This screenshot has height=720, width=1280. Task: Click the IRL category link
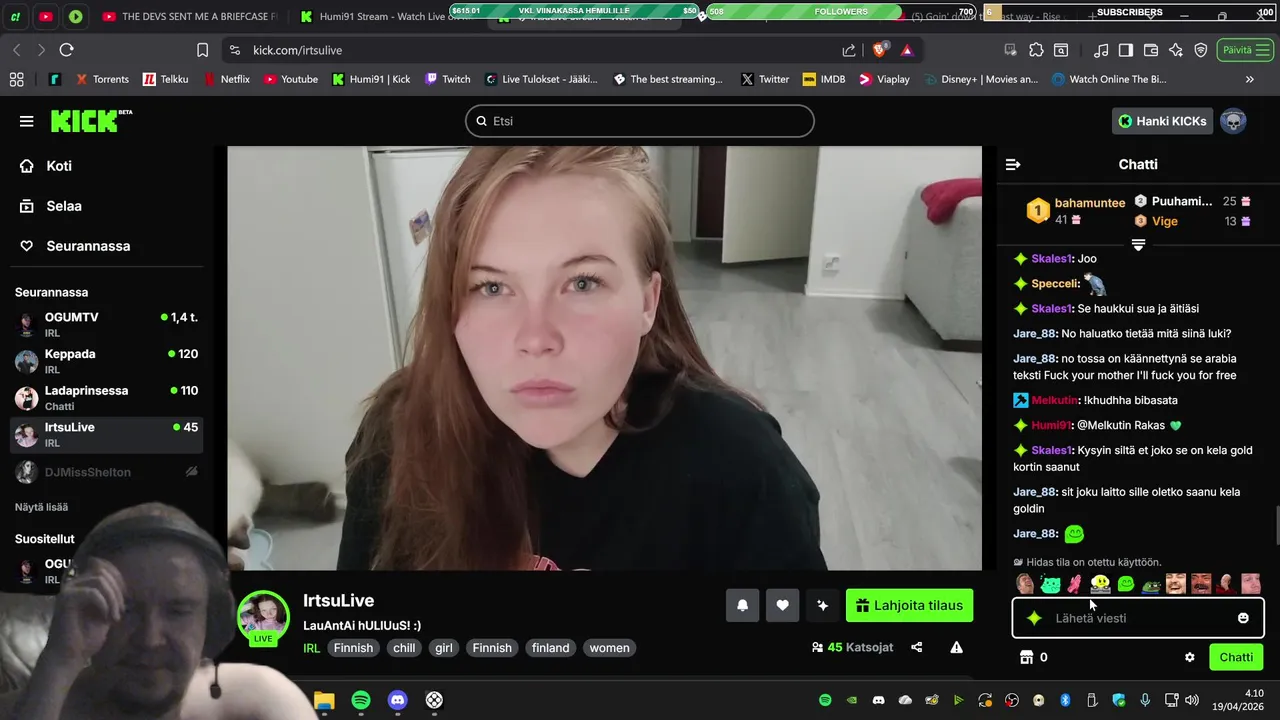point(312,648)
